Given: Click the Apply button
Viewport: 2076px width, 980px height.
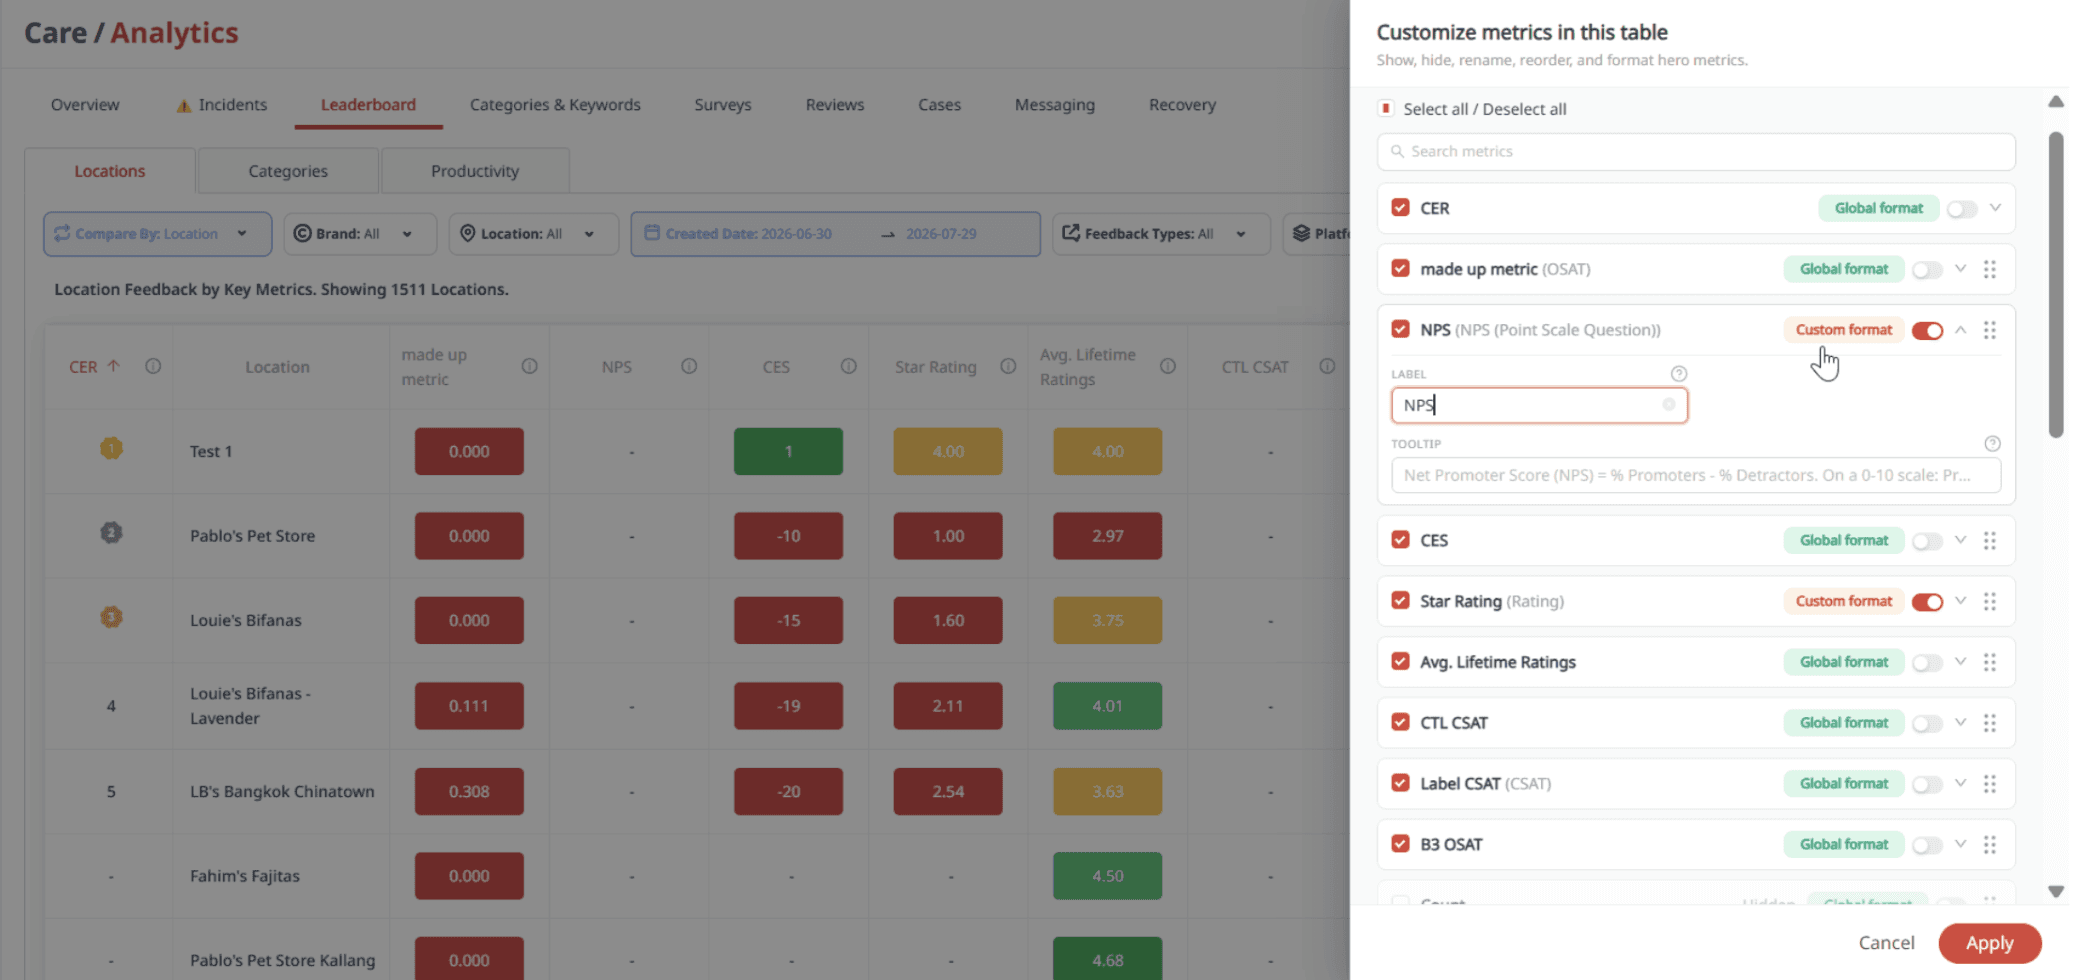Looking at the screenshot, I should coord(1990,943).
